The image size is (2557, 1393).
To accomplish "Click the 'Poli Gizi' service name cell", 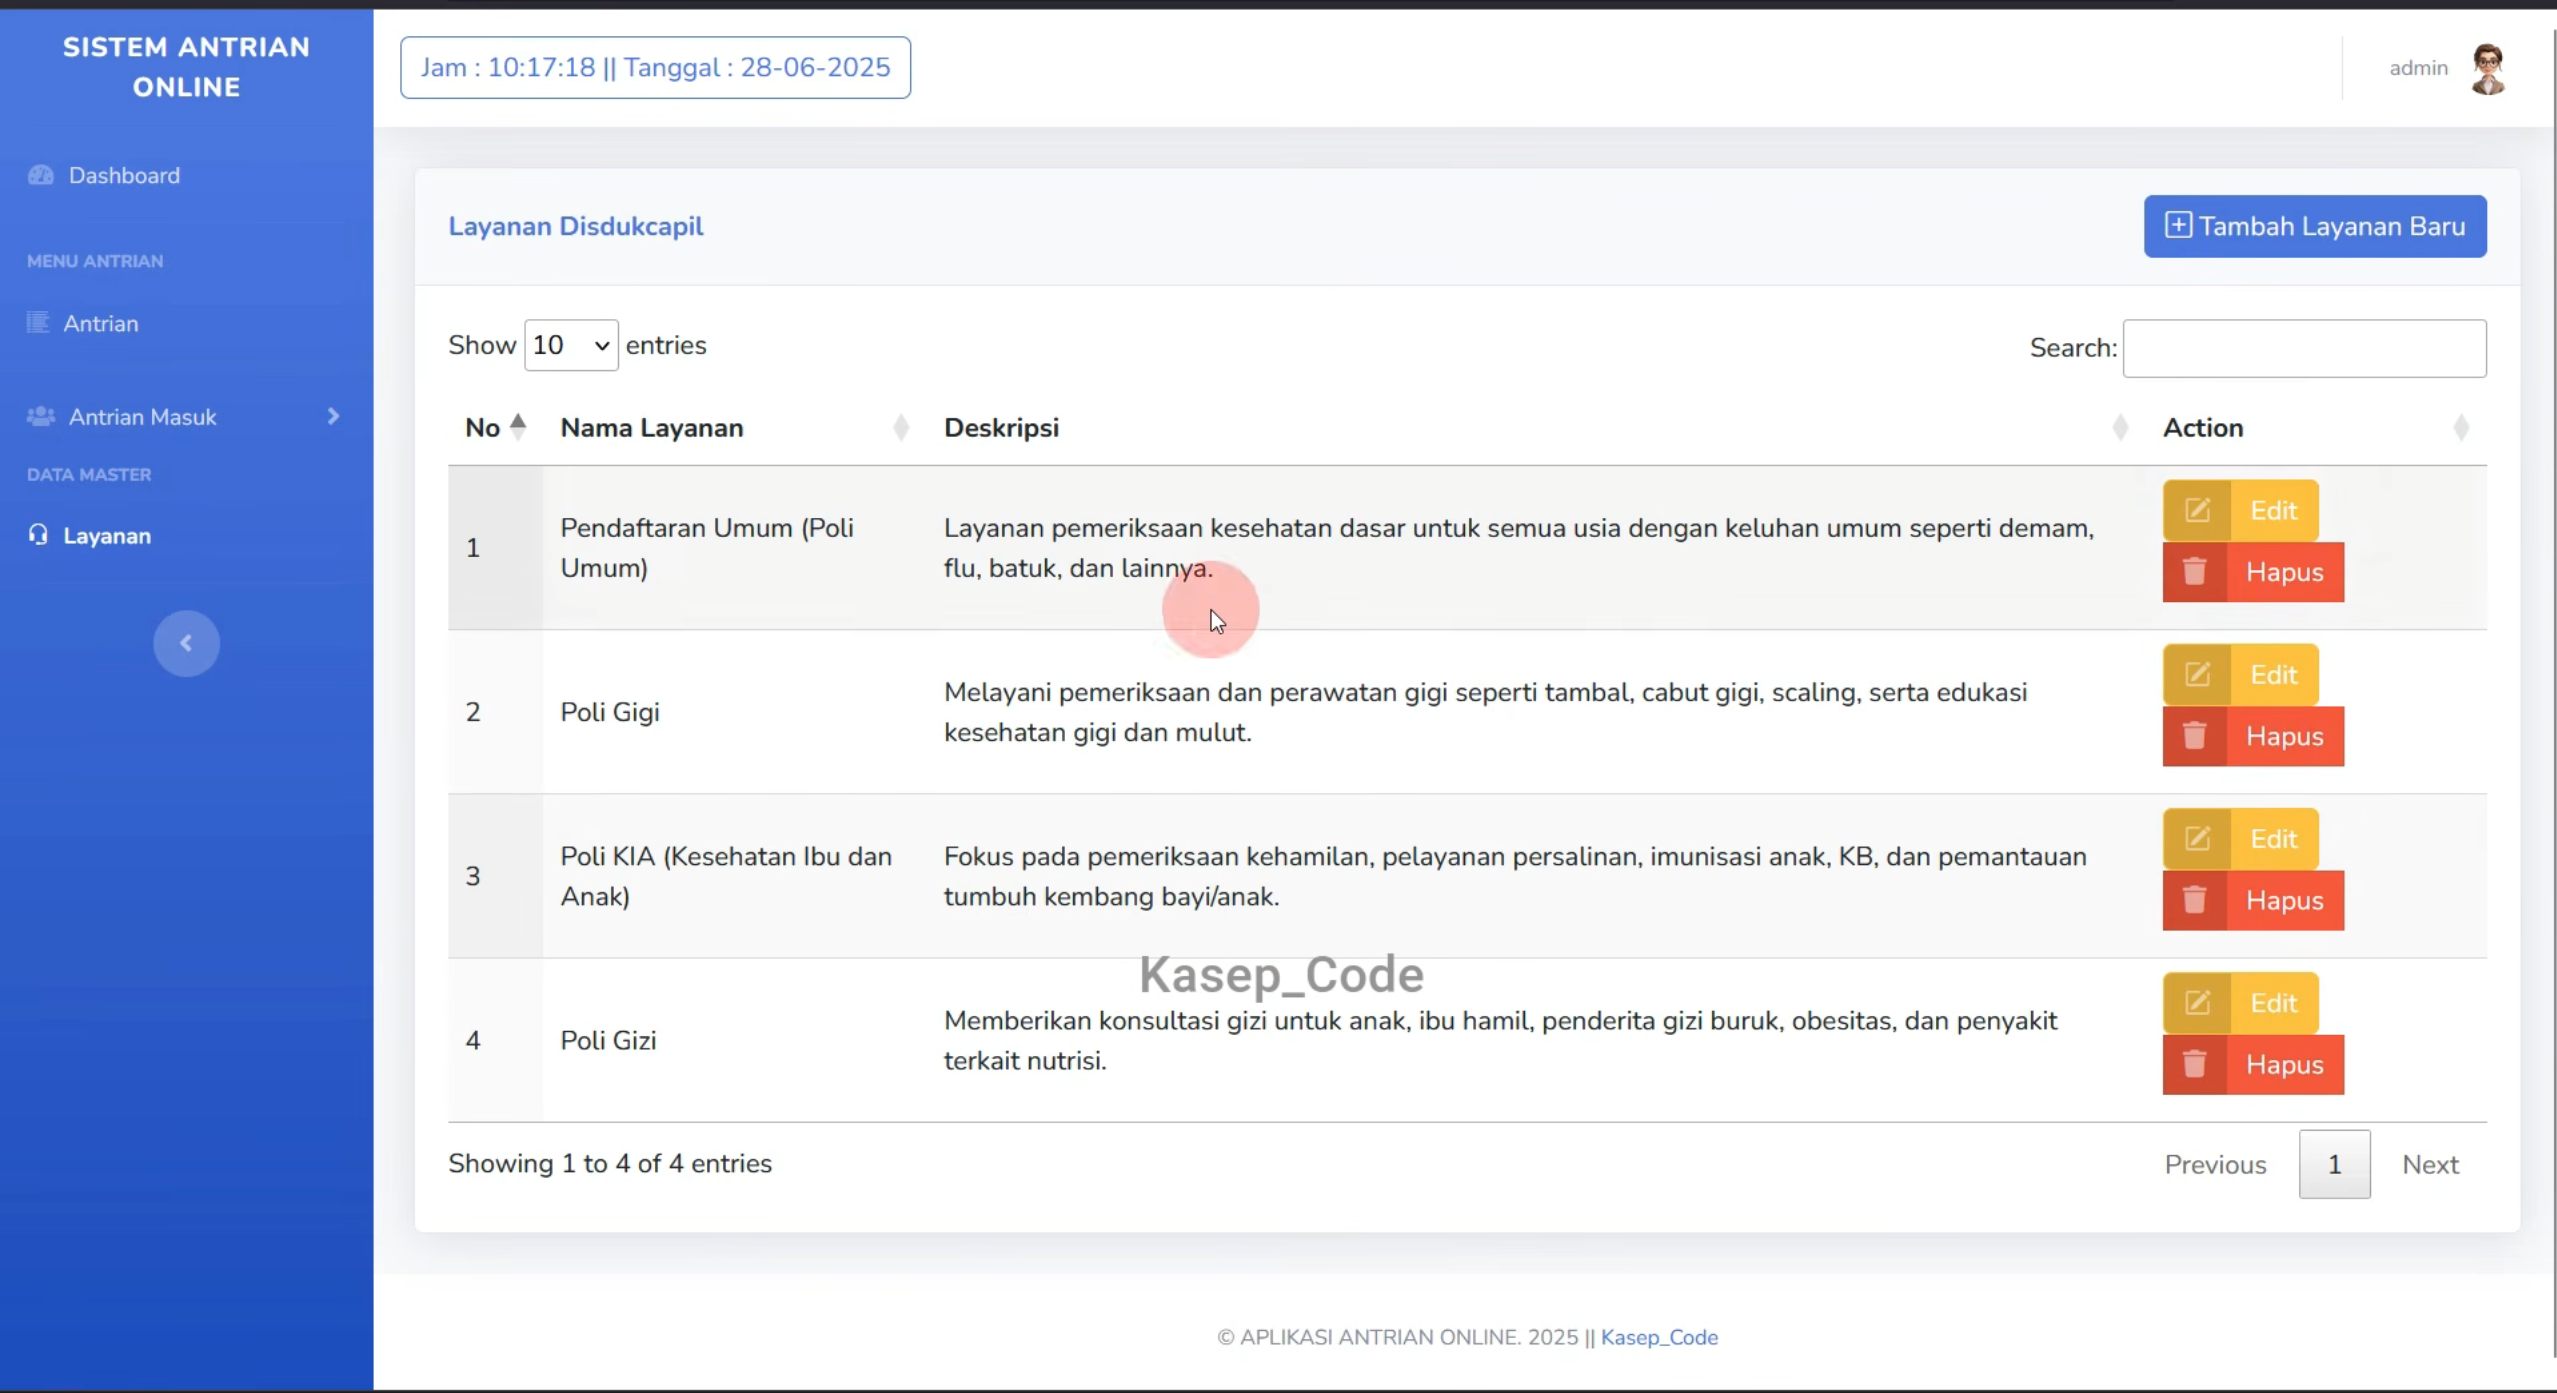I will [x=608, y=1040].
